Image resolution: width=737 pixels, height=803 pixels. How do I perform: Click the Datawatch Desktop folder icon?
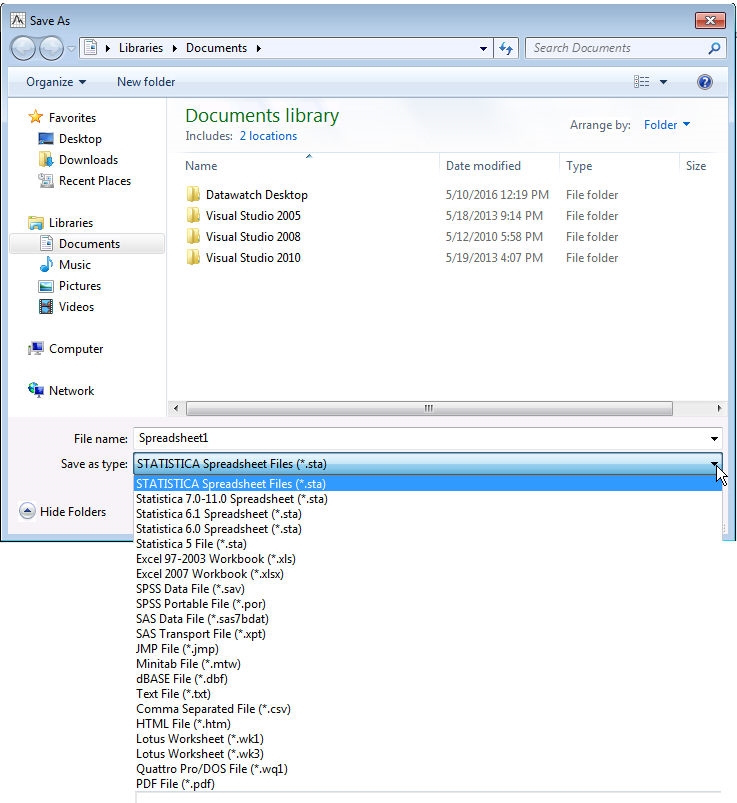(193, 195)
